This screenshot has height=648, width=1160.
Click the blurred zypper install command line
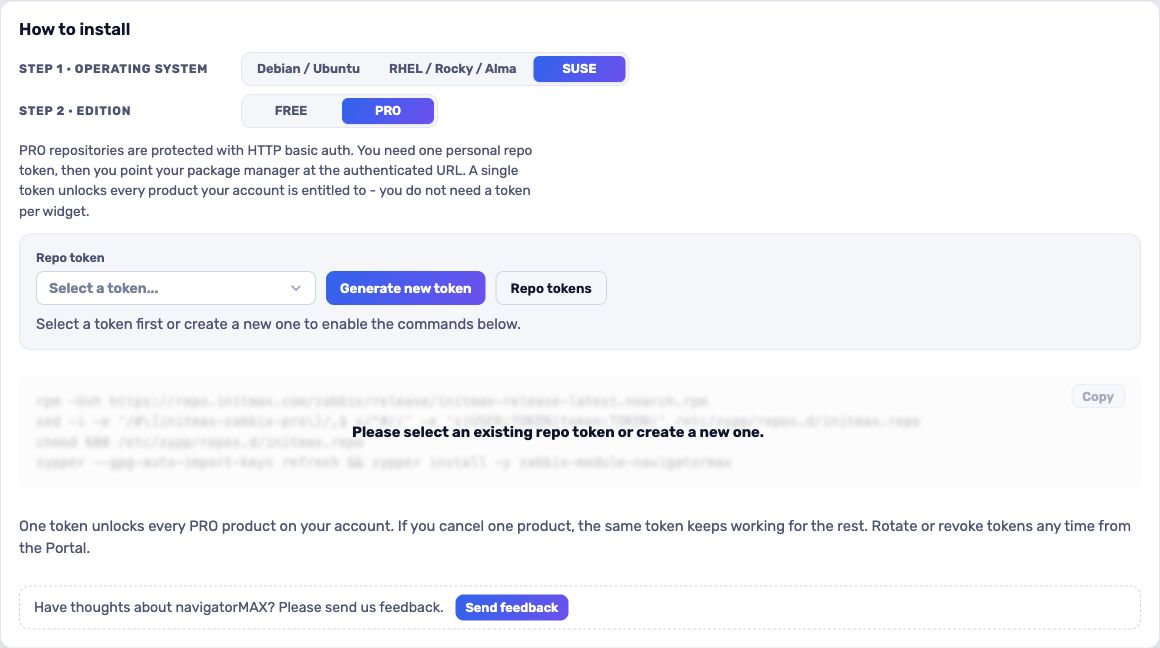[383, 463]
